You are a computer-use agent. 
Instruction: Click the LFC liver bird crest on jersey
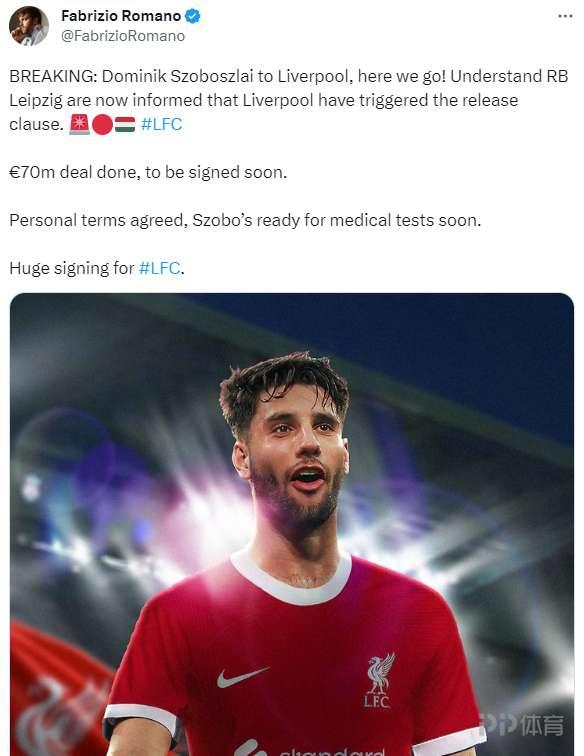click(380, 680)
